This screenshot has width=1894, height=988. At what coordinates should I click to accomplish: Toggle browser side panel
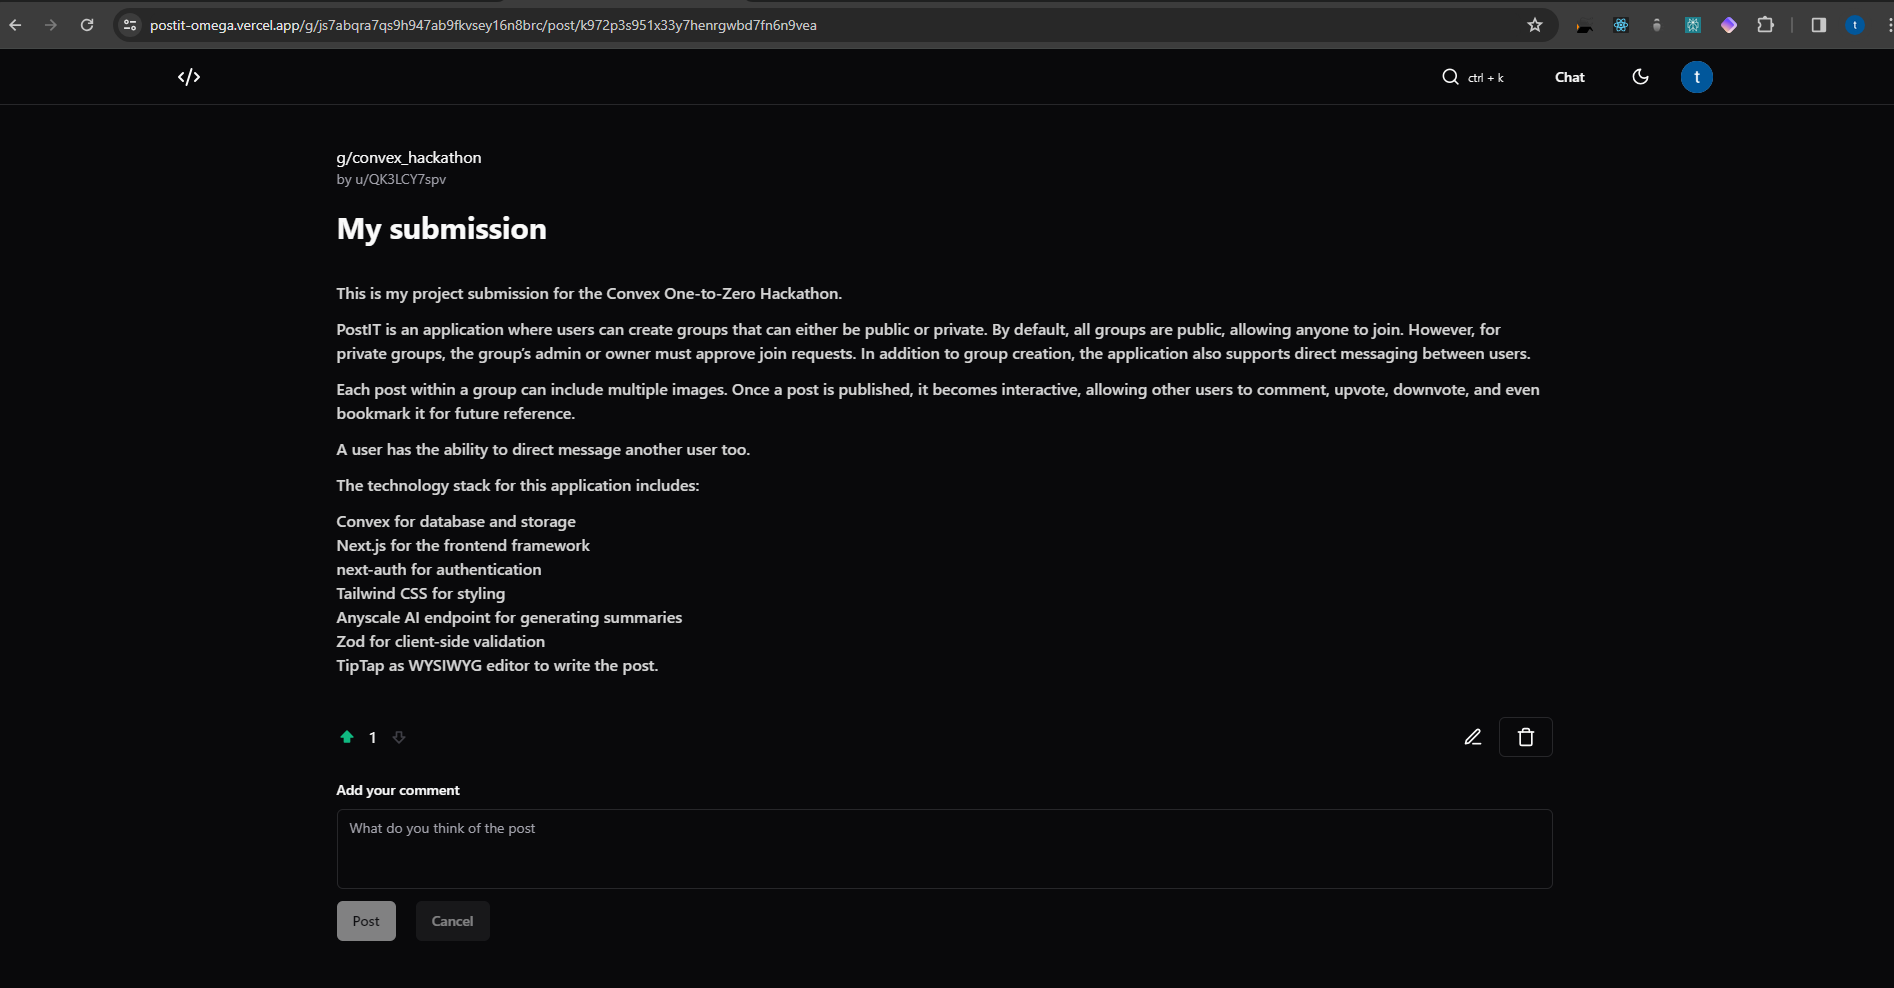[1819, 25]
